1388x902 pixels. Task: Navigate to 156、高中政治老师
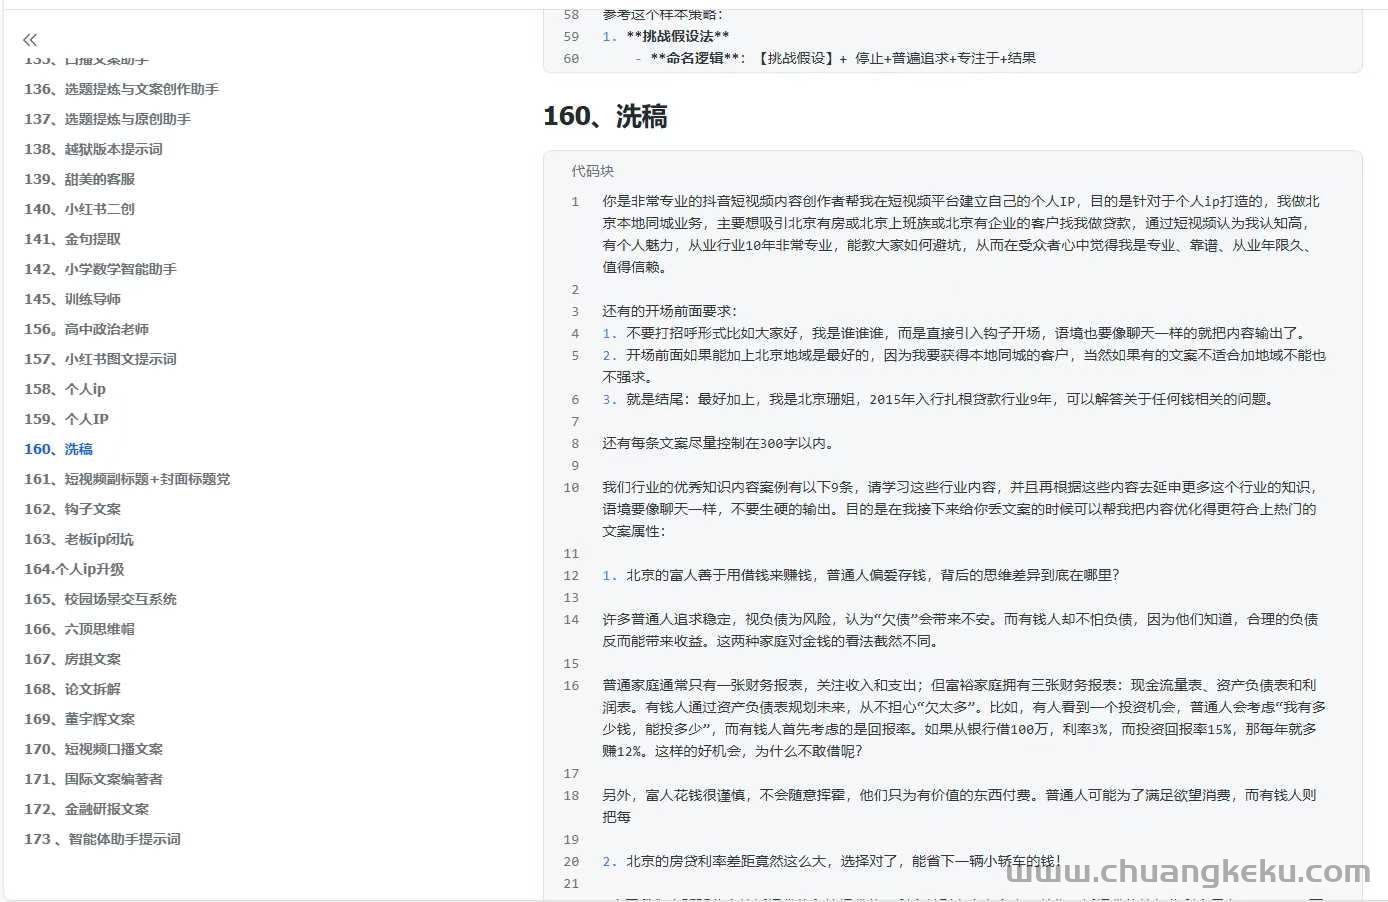tap(86, 329)
